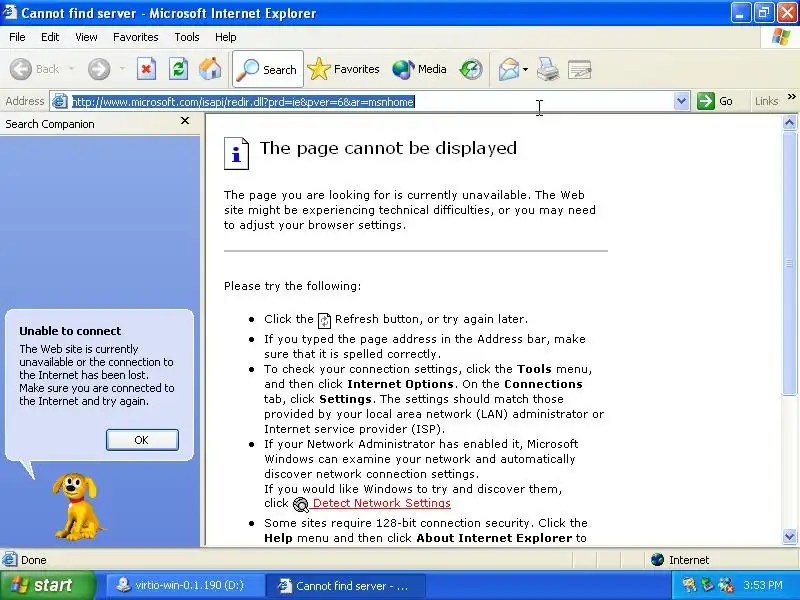Close the Search Companion pane
Screen dimensions: 800x600
(185, 121)
